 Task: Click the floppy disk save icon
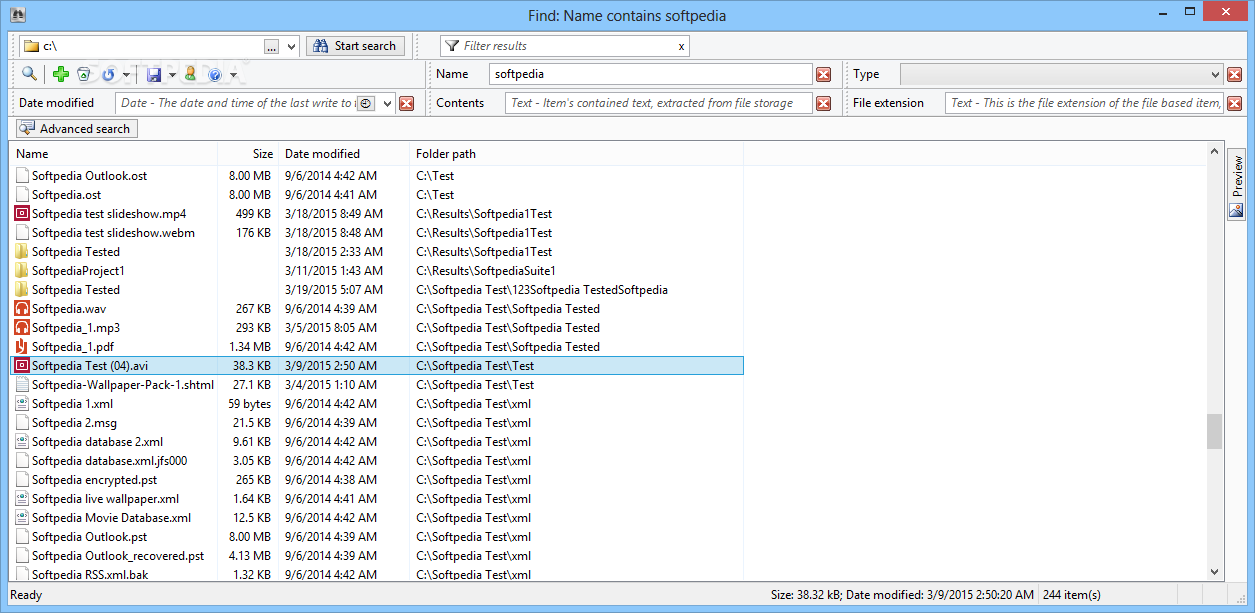pos(154,74)
